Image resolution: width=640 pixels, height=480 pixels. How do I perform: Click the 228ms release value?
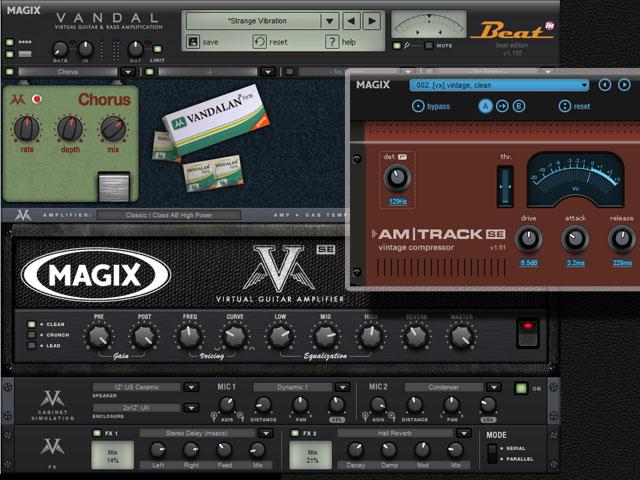[x=622, y=262]
